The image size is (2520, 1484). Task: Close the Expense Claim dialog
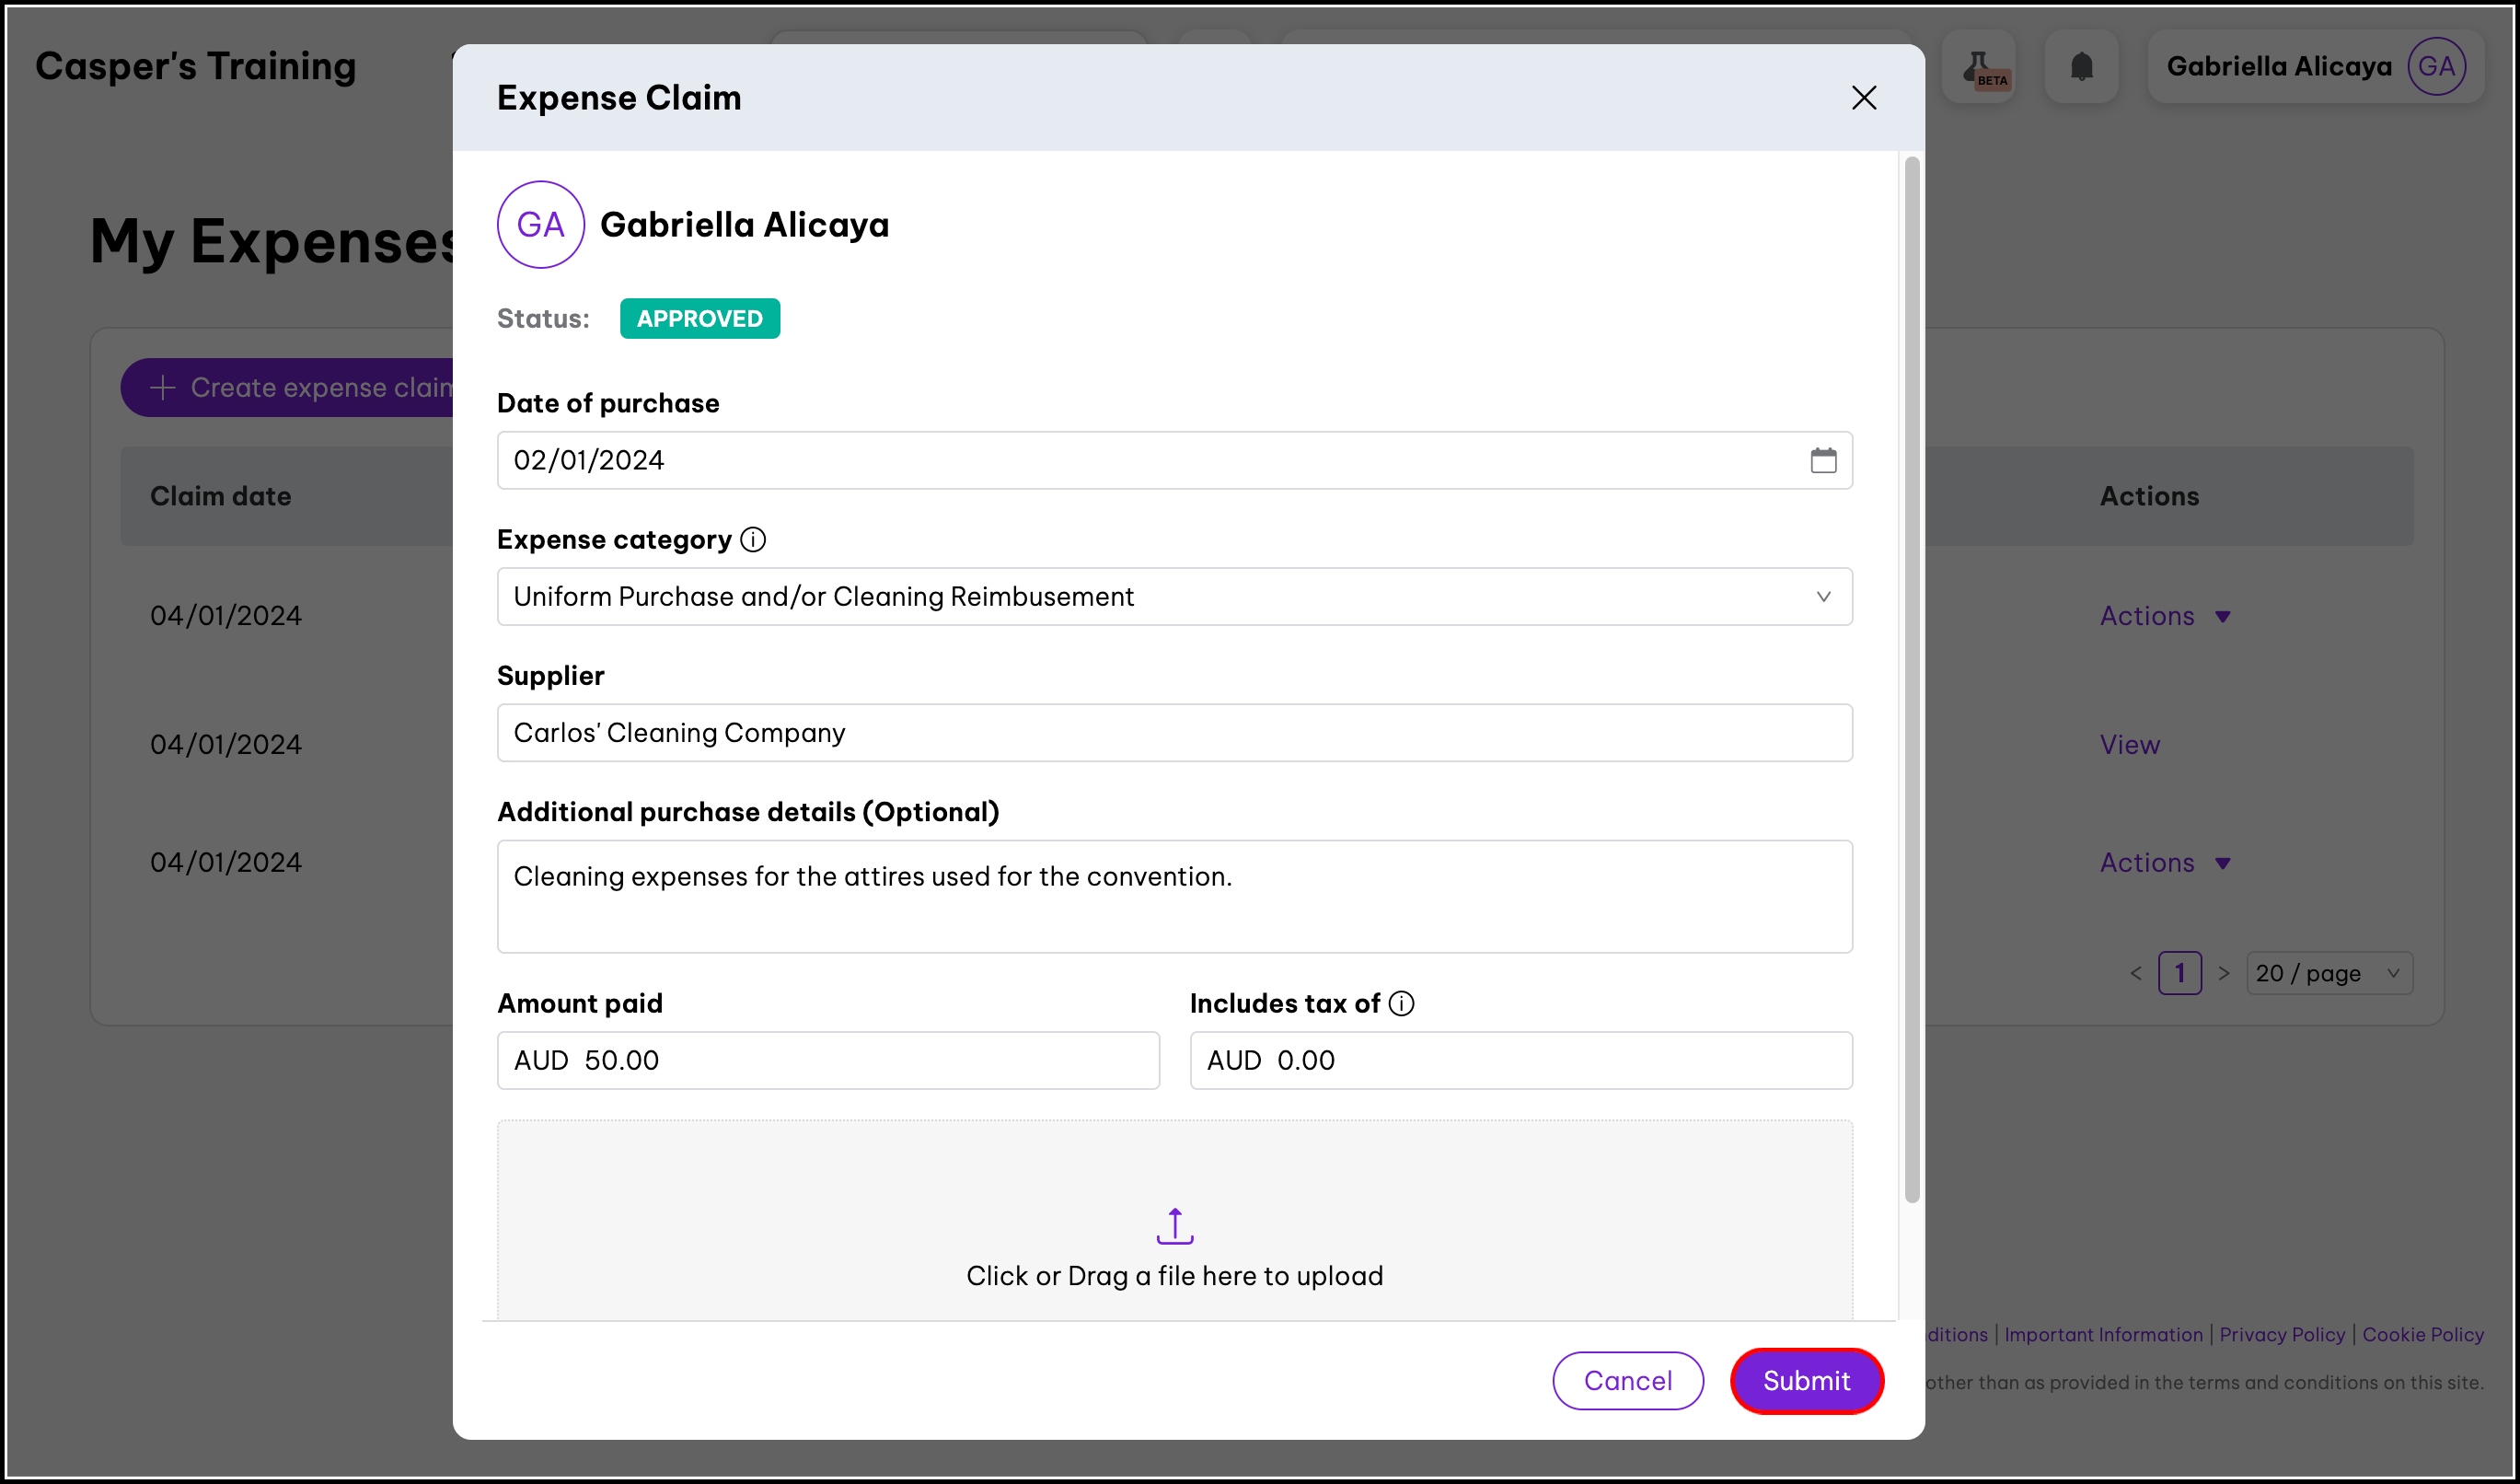(x=1863, y=97)
